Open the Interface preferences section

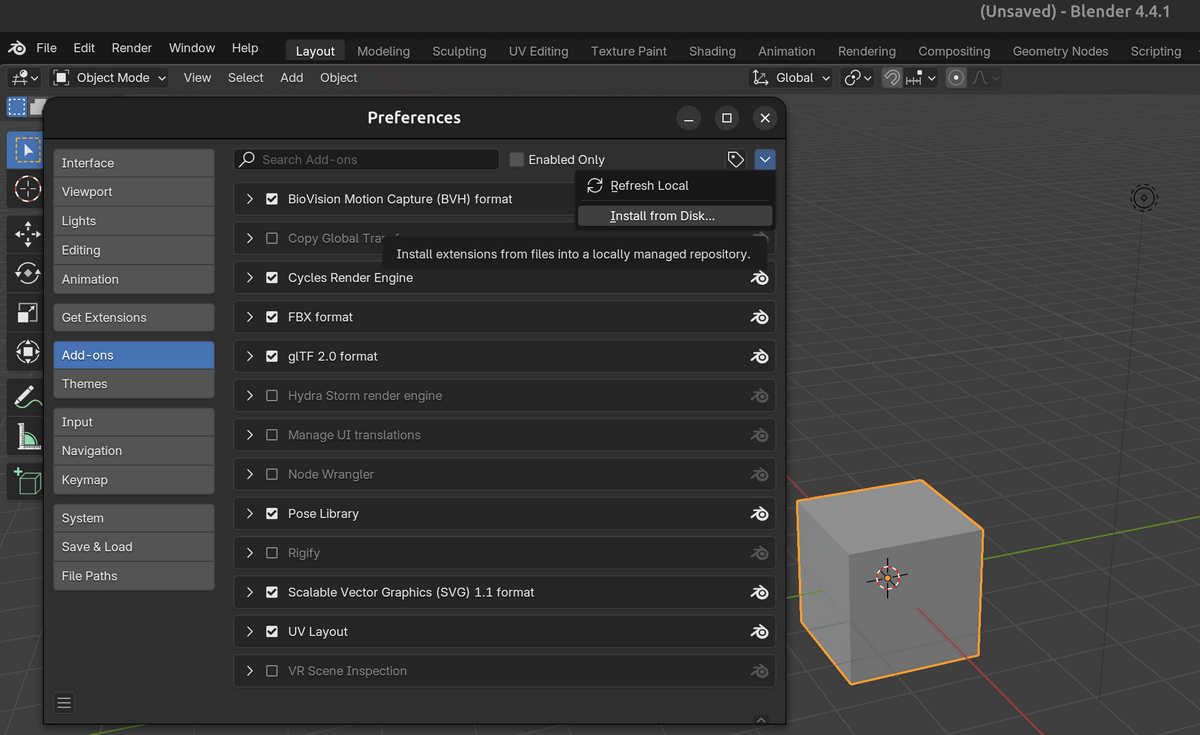[134, 163]
